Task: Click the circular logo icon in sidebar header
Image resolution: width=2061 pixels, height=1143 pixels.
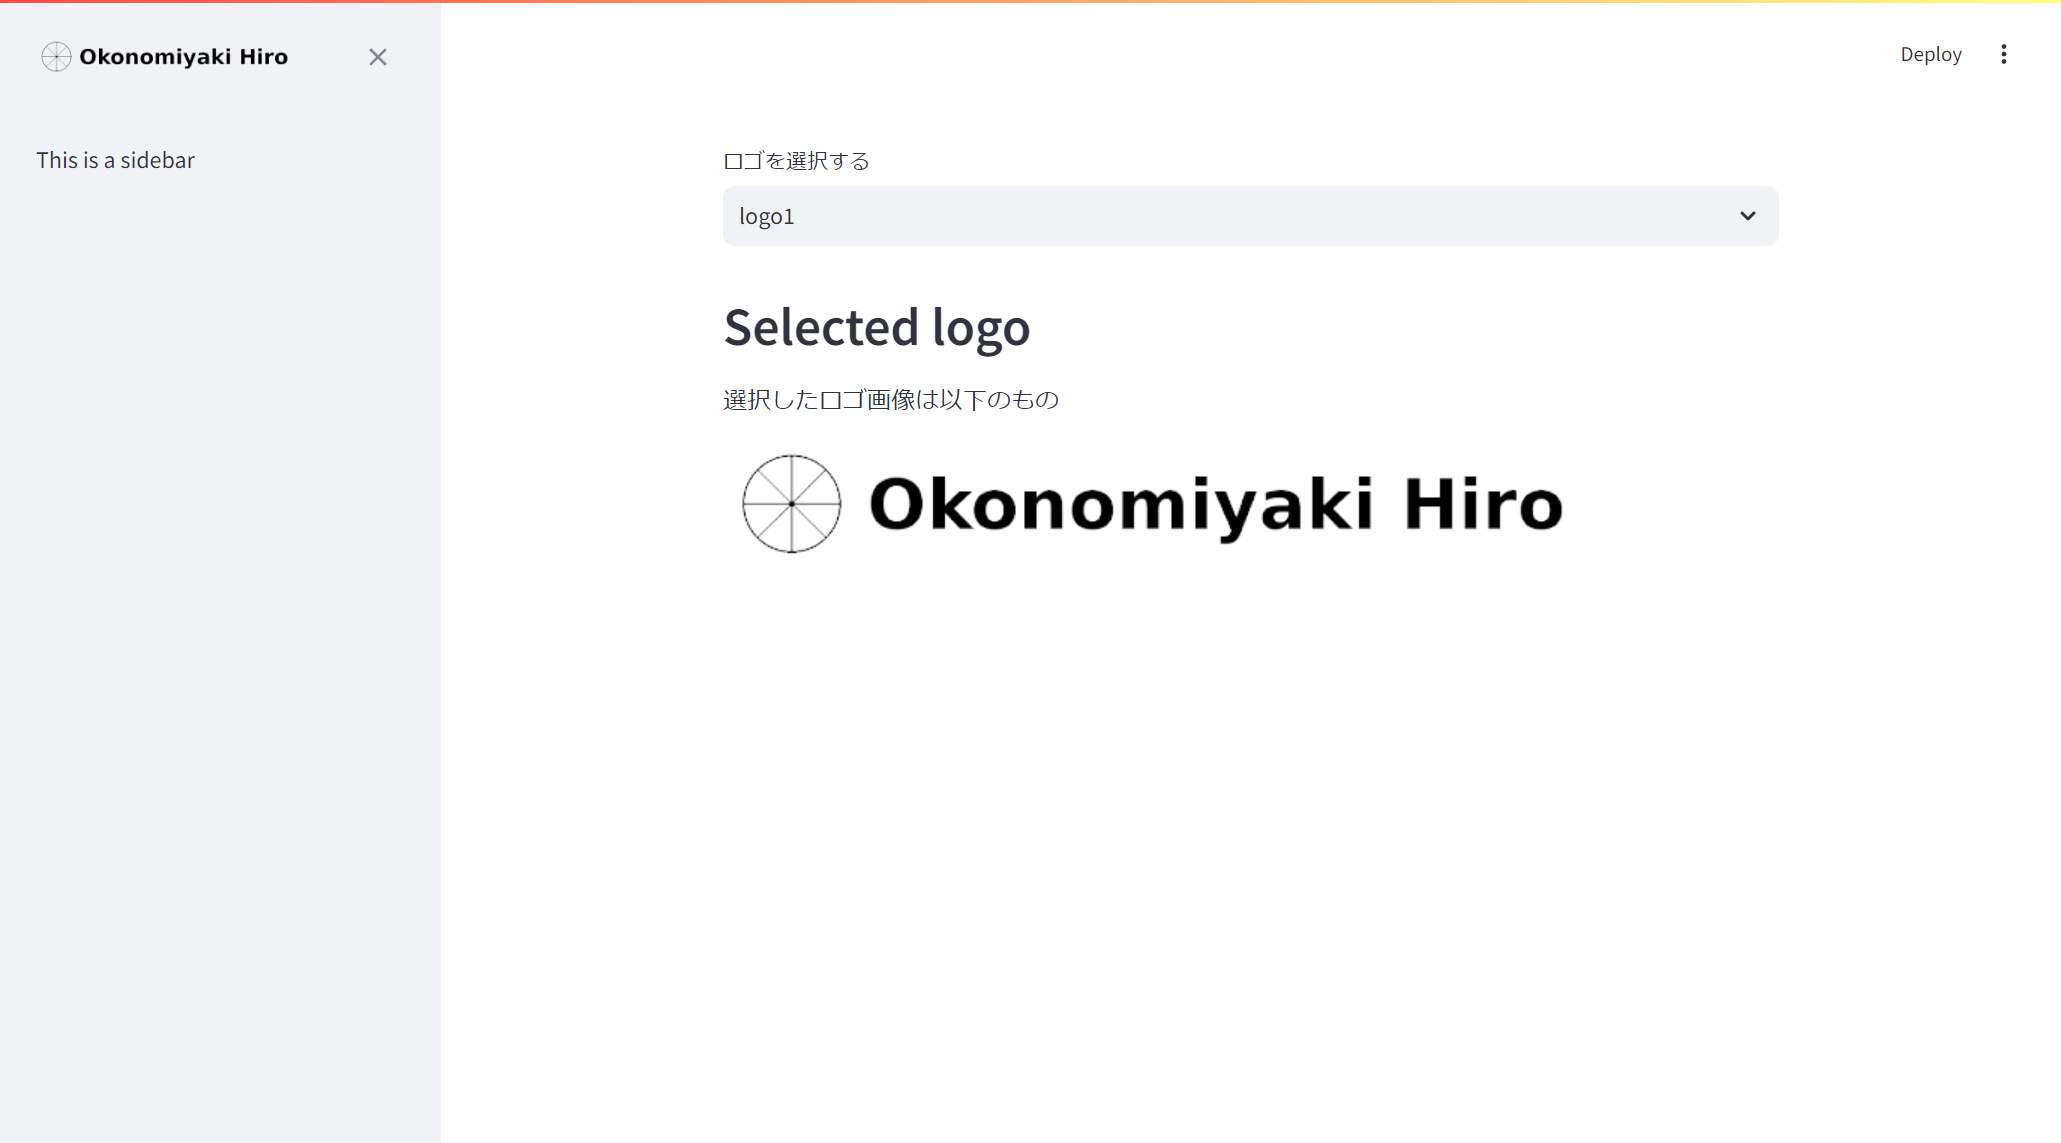Action: pos(56,57)
